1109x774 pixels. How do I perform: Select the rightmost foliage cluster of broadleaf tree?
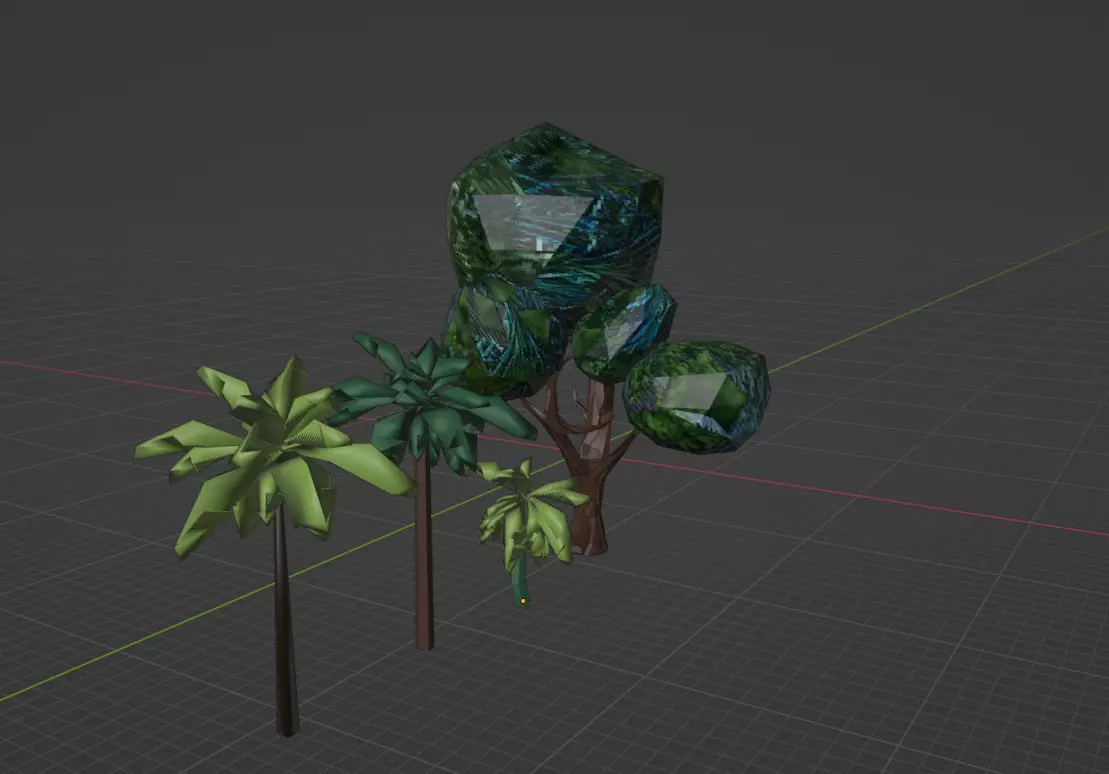coord(697,396)
